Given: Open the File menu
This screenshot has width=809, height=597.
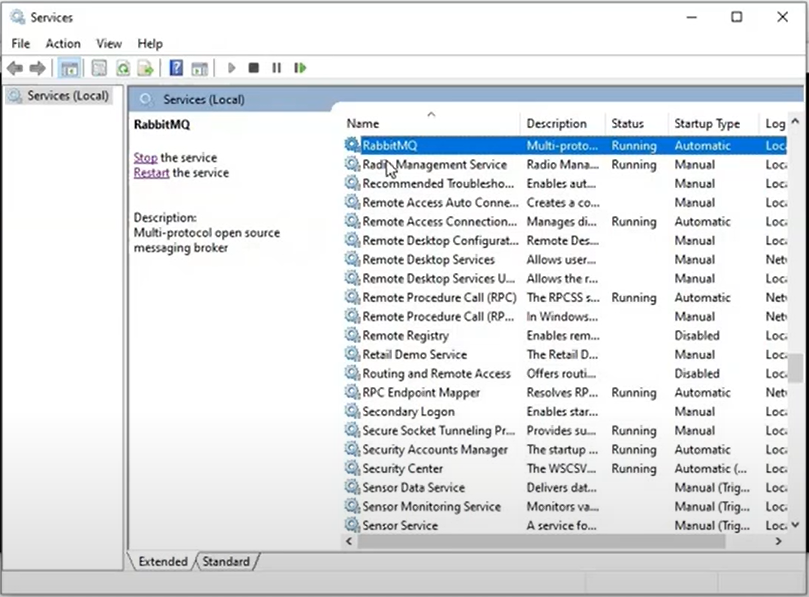Looking at the screenshot, I should [21, 44].
